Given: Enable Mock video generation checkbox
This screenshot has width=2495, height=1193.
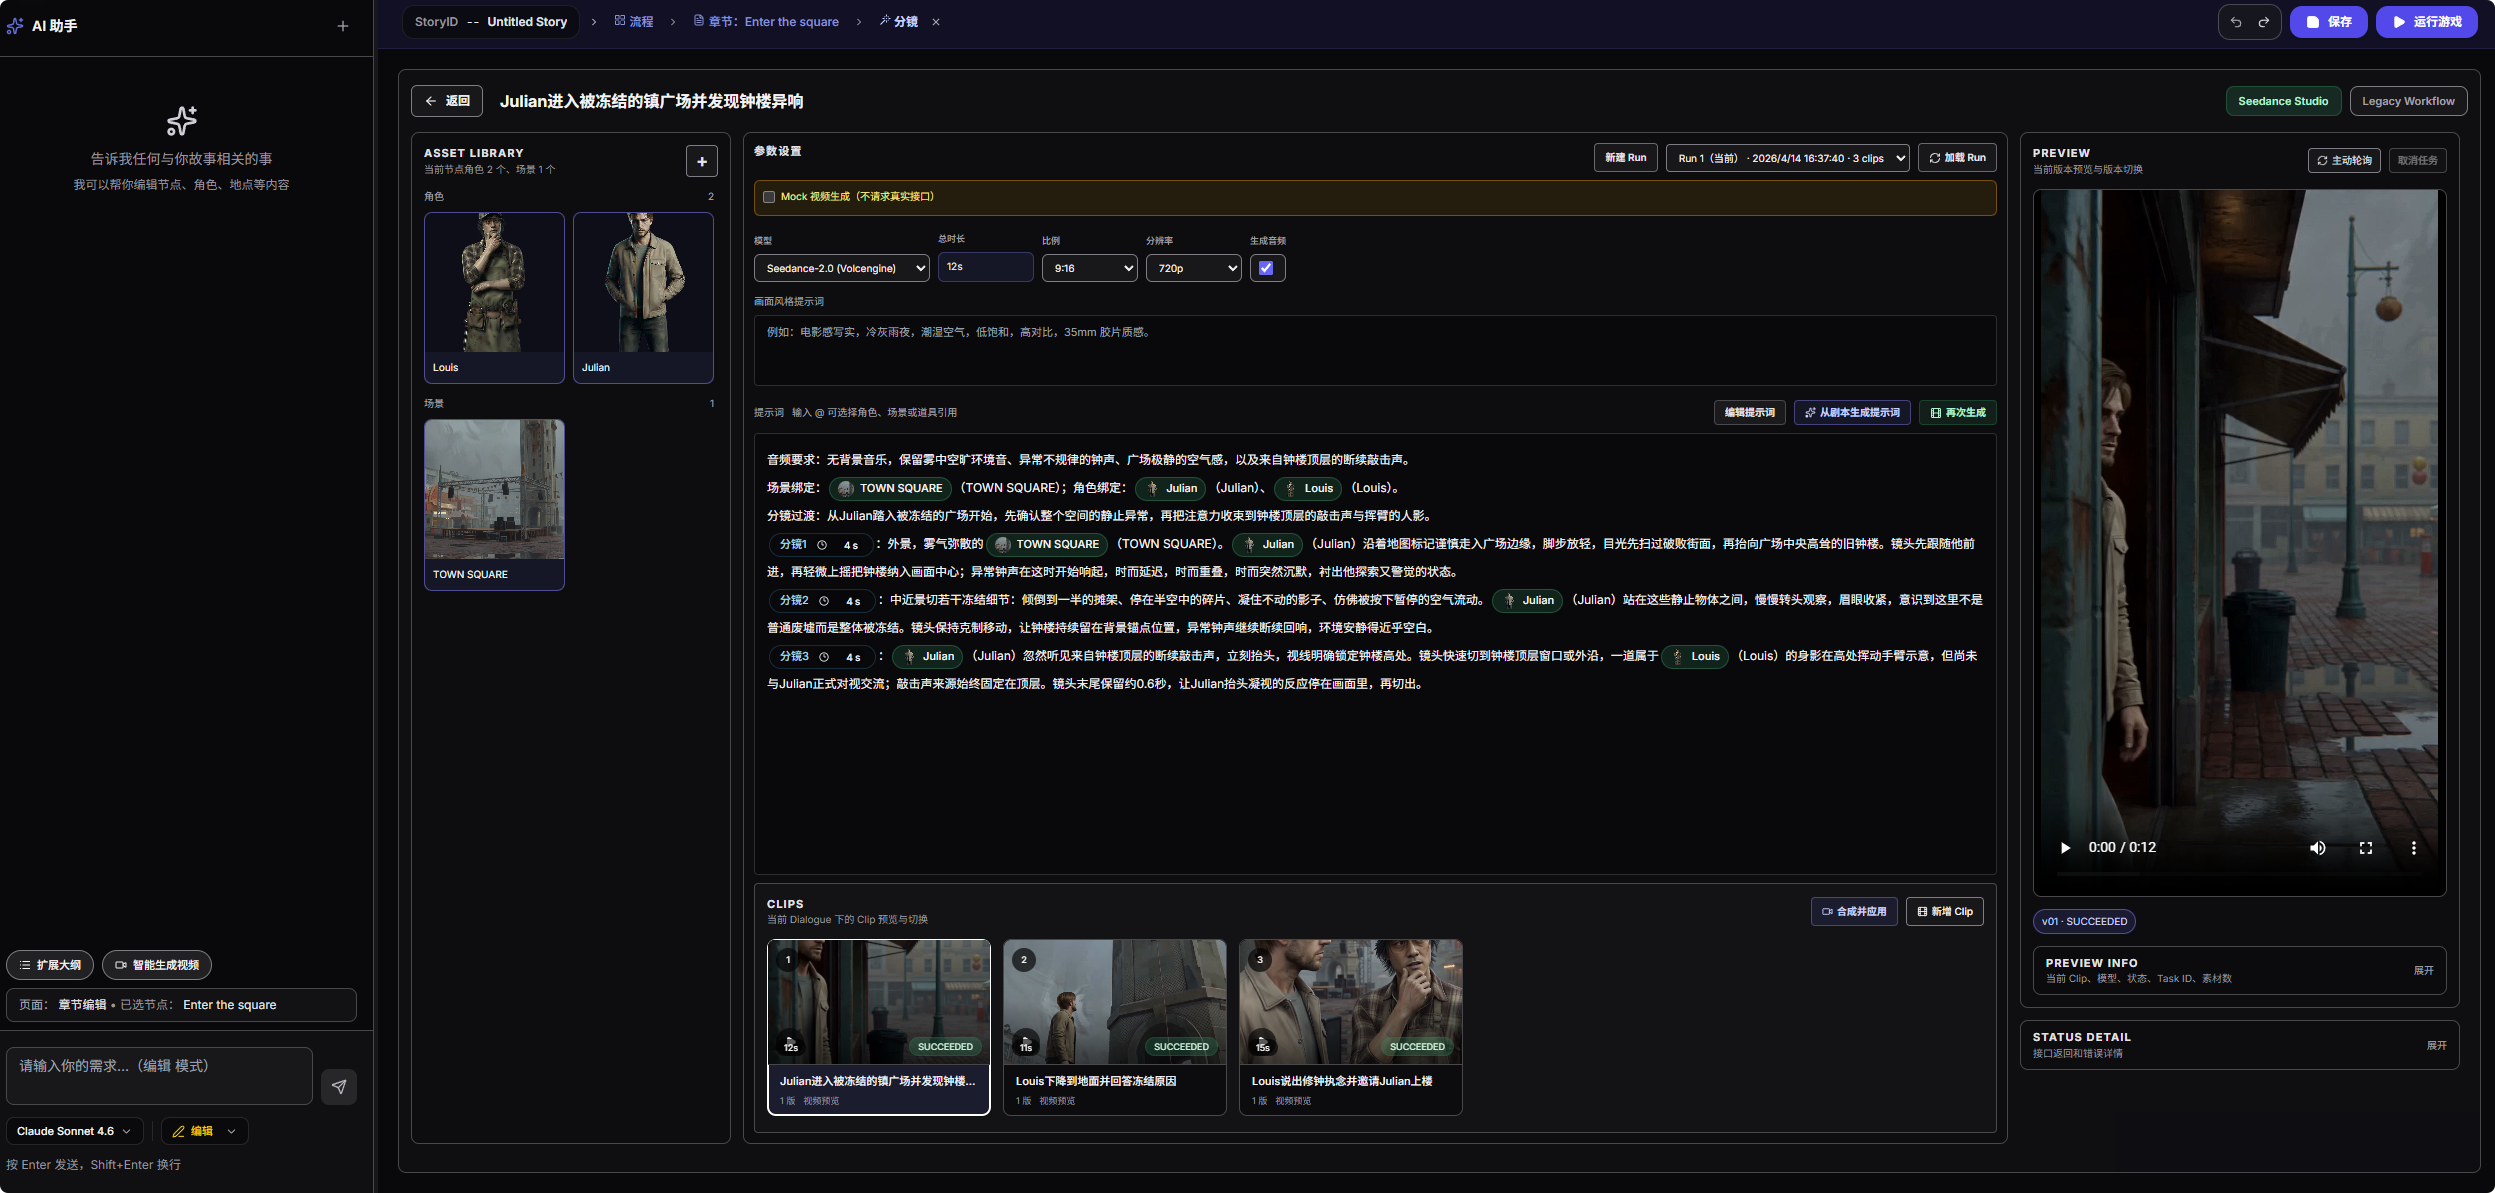Looking at the screenshot, I should [769, 197].
